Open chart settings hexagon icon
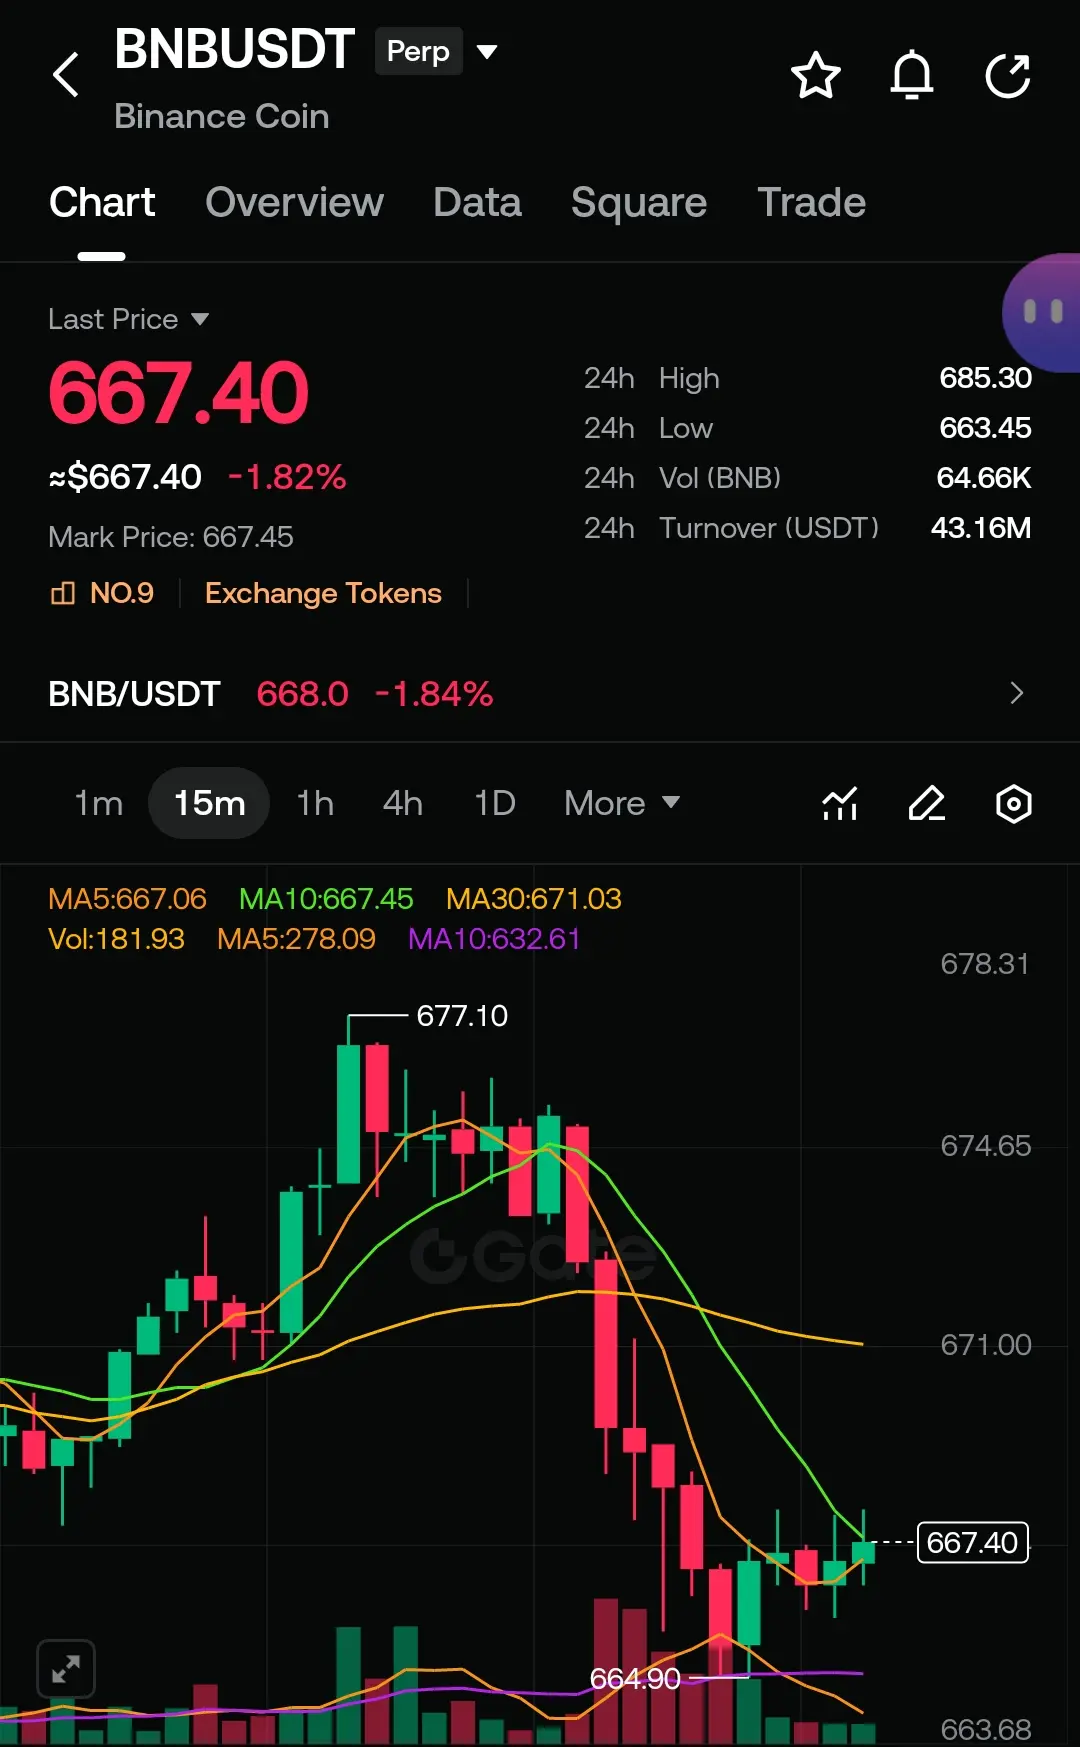 pos(1014,803)
